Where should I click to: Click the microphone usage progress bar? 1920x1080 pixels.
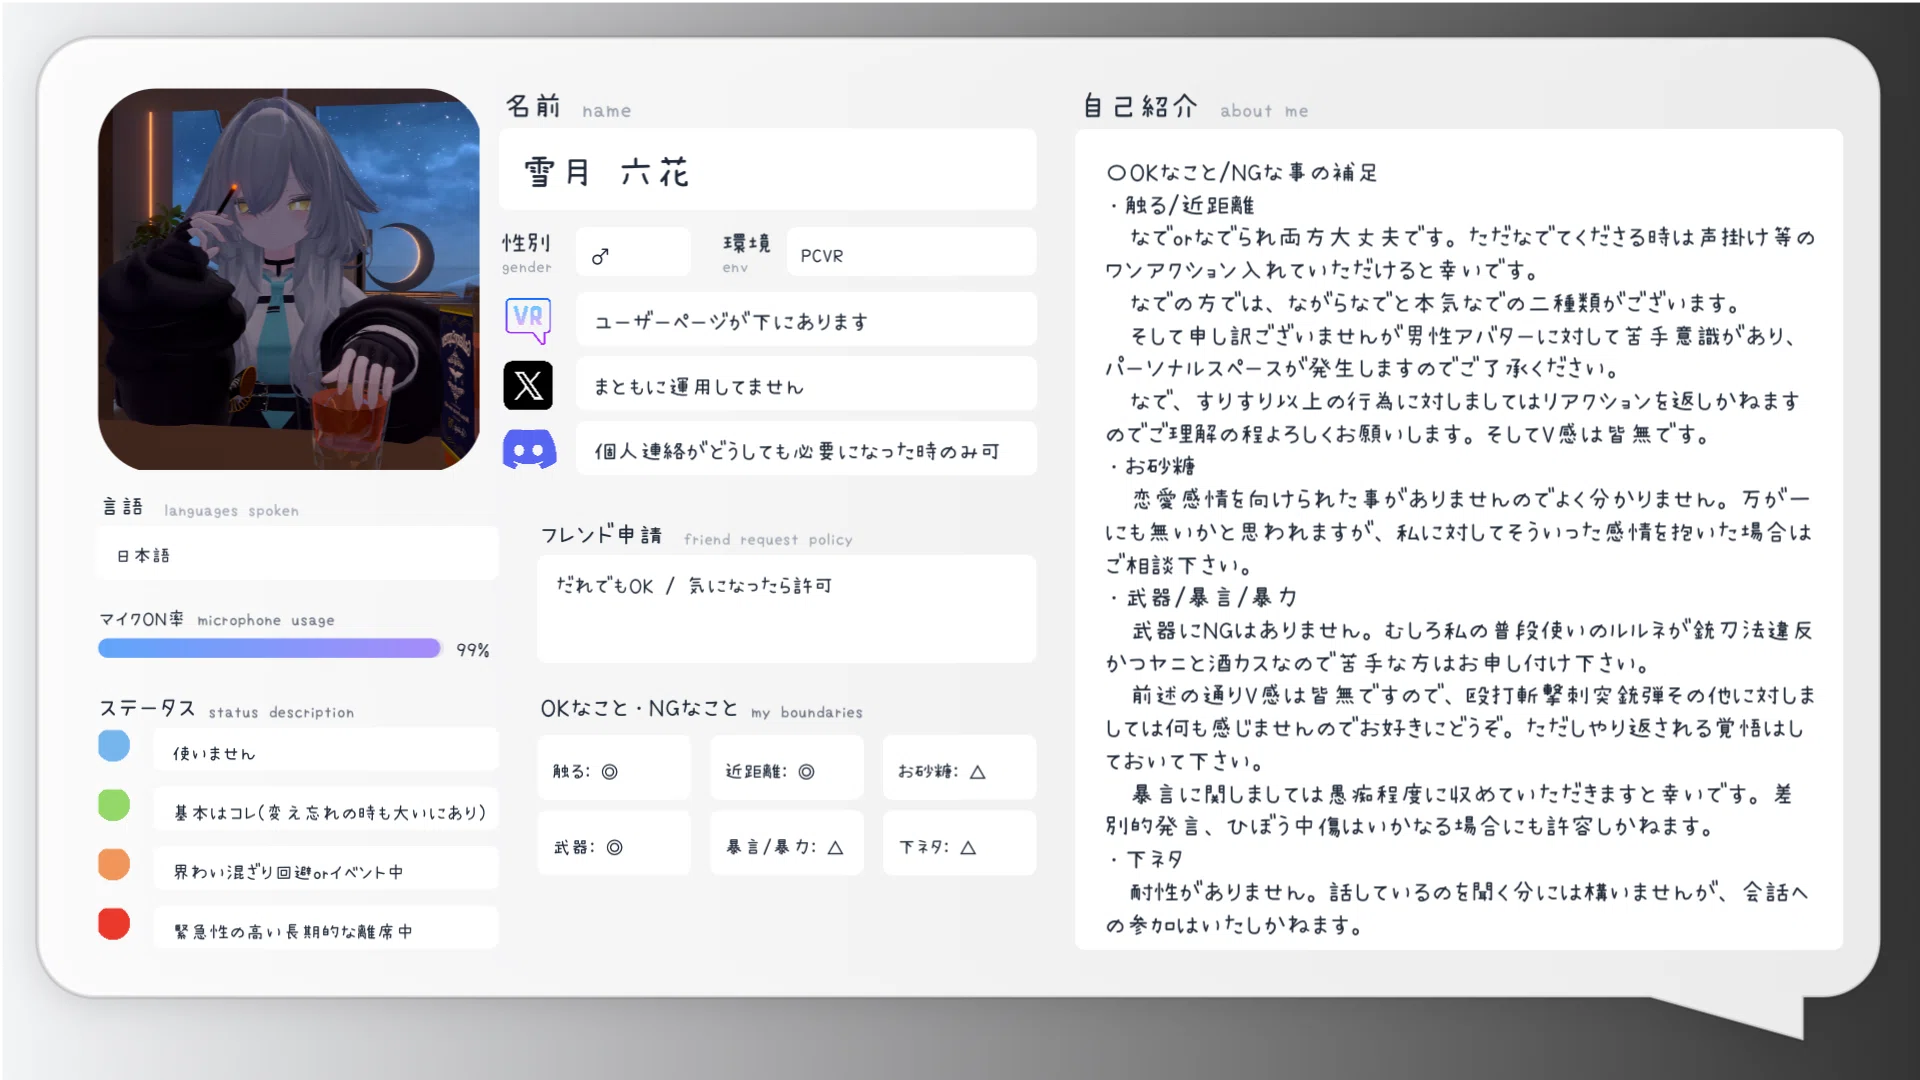pos(270,648)
